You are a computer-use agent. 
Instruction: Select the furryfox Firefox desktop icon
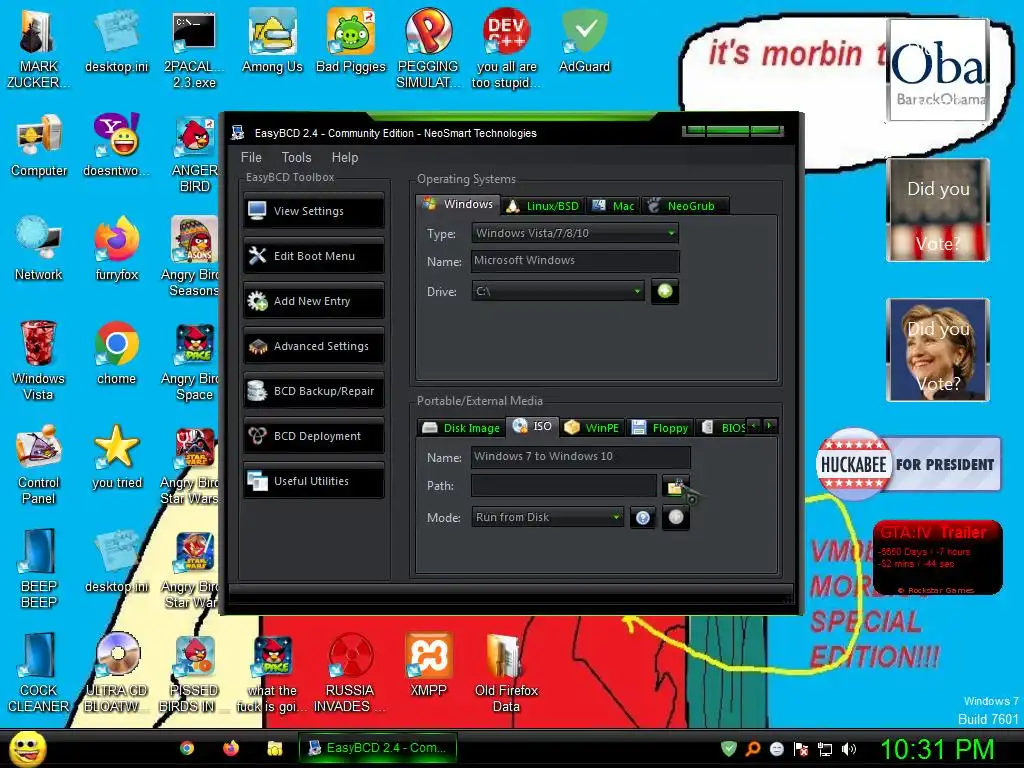117,248
